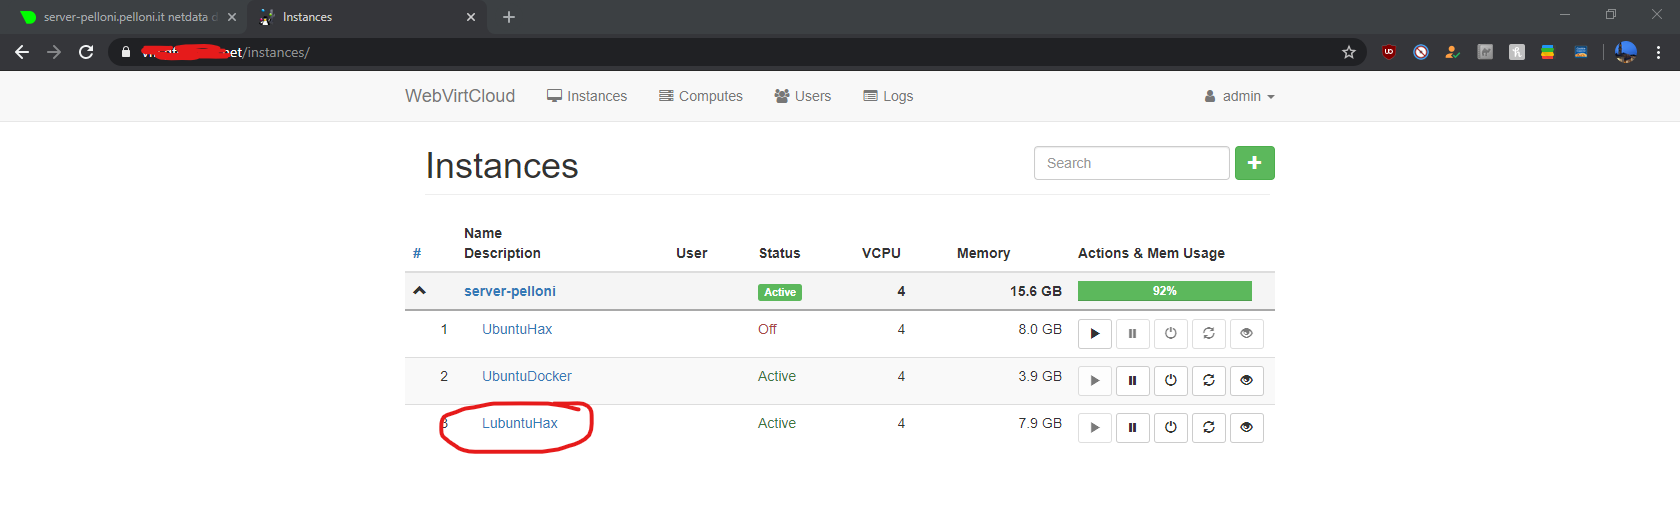Click play button in UbuntuDocker row
Image resolution: width=1680 pixels, height=517 pixels.
pos(1095,380)
